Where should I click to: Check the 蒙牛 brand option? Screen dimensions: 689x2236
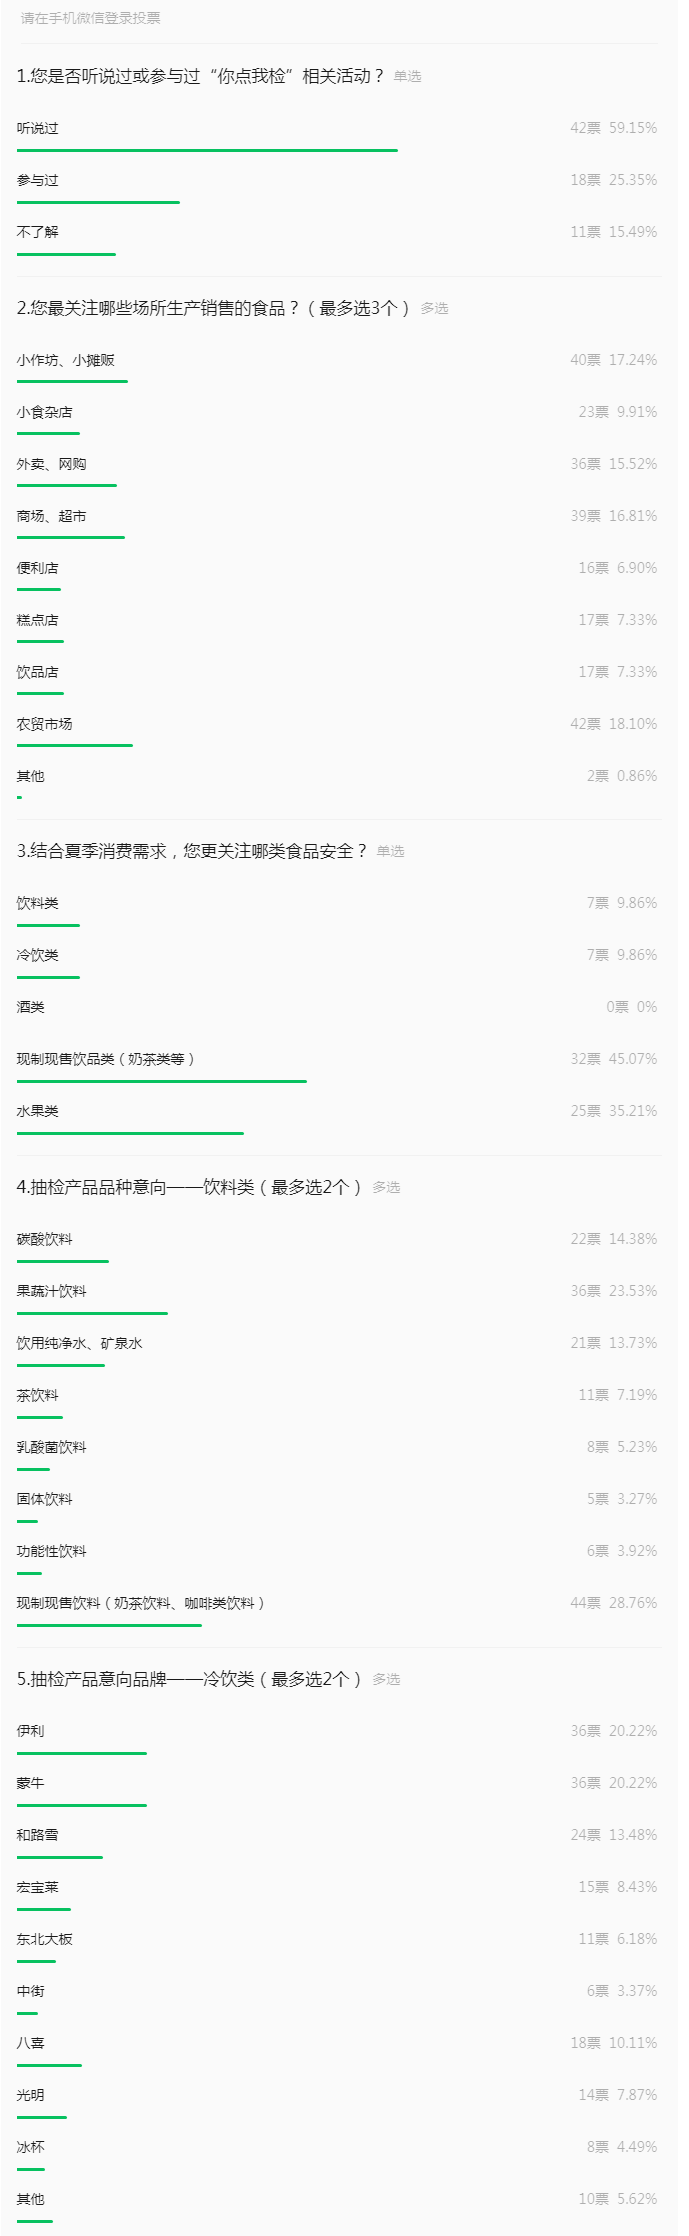click(337, 1789)
